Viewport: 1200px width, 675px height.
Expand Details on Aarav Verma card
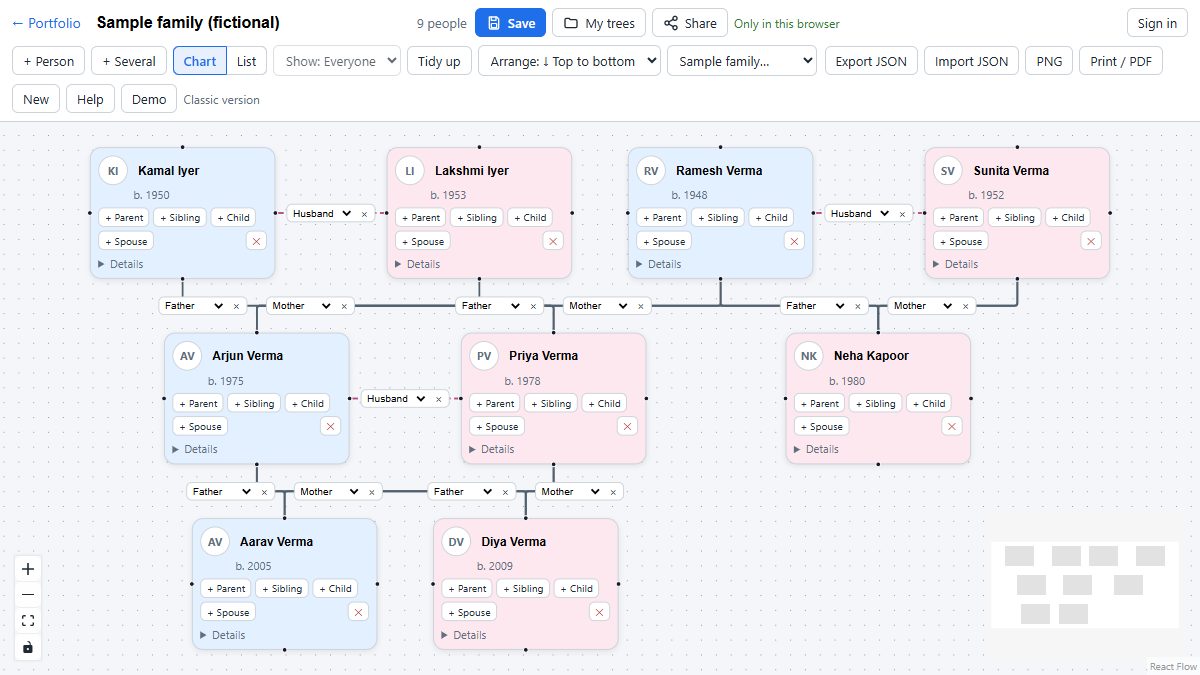click(x=222, y=635)
